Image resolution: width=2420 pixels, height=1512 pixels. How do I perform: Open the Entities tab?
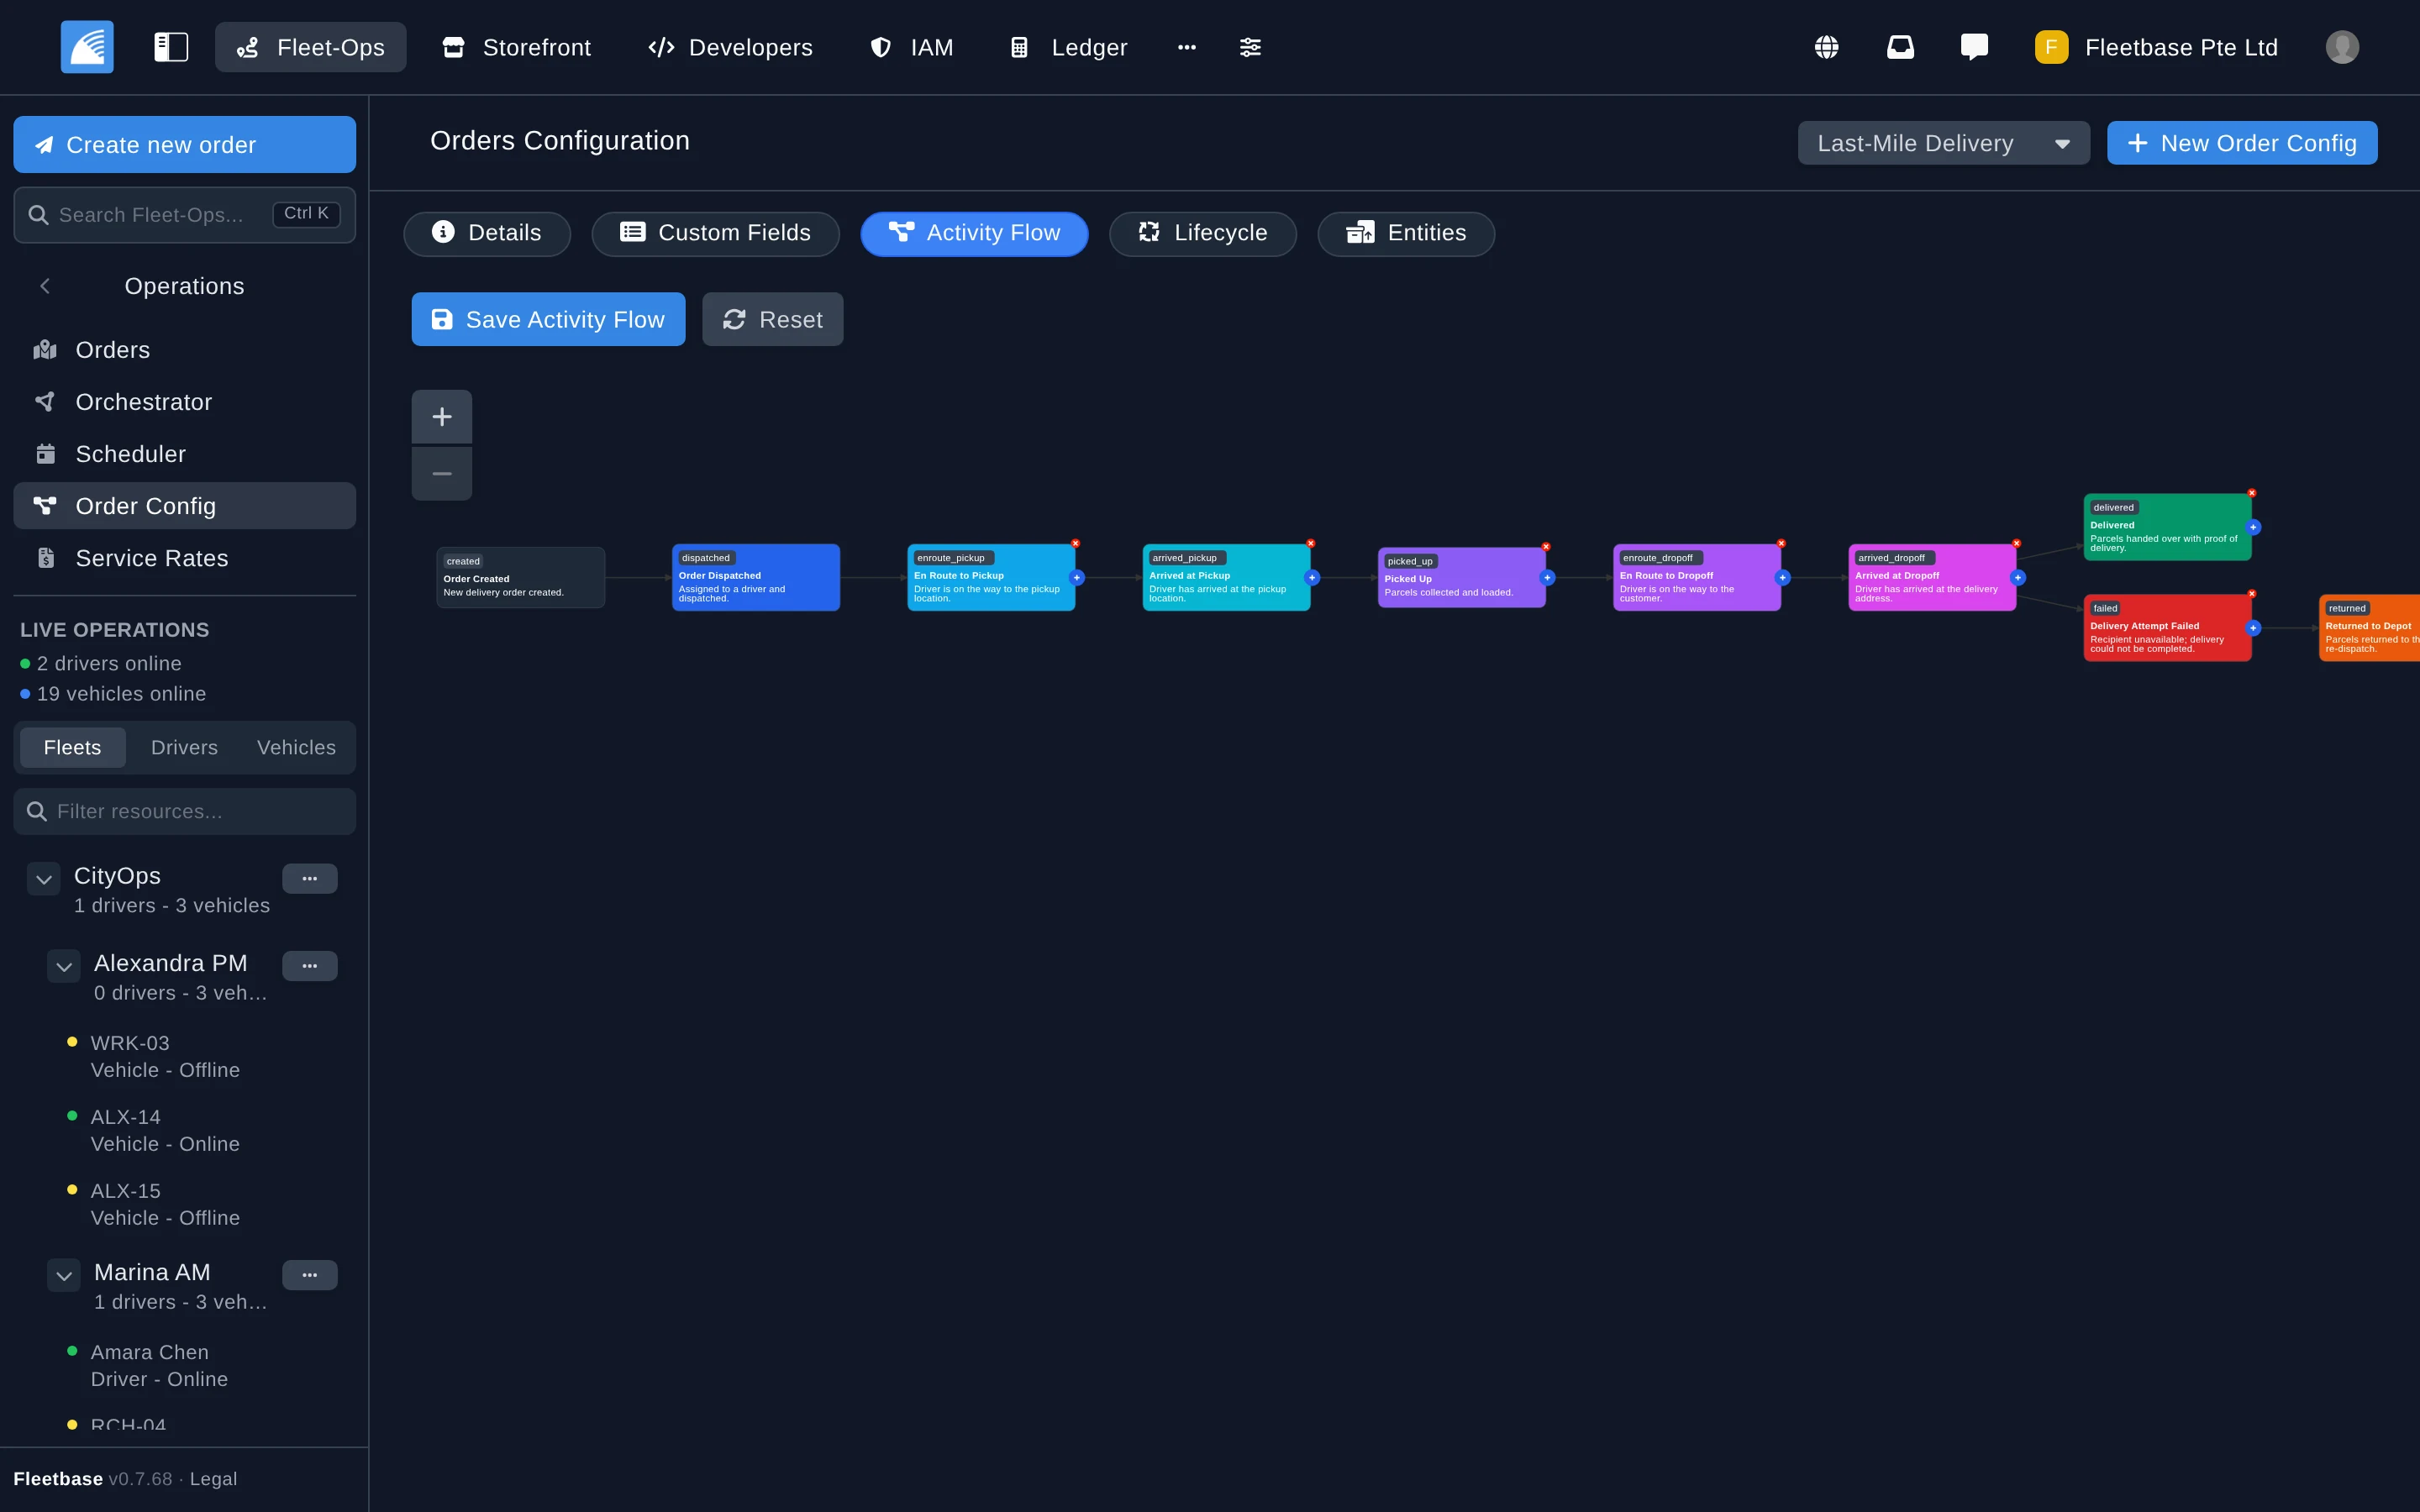pos(1406,234)
